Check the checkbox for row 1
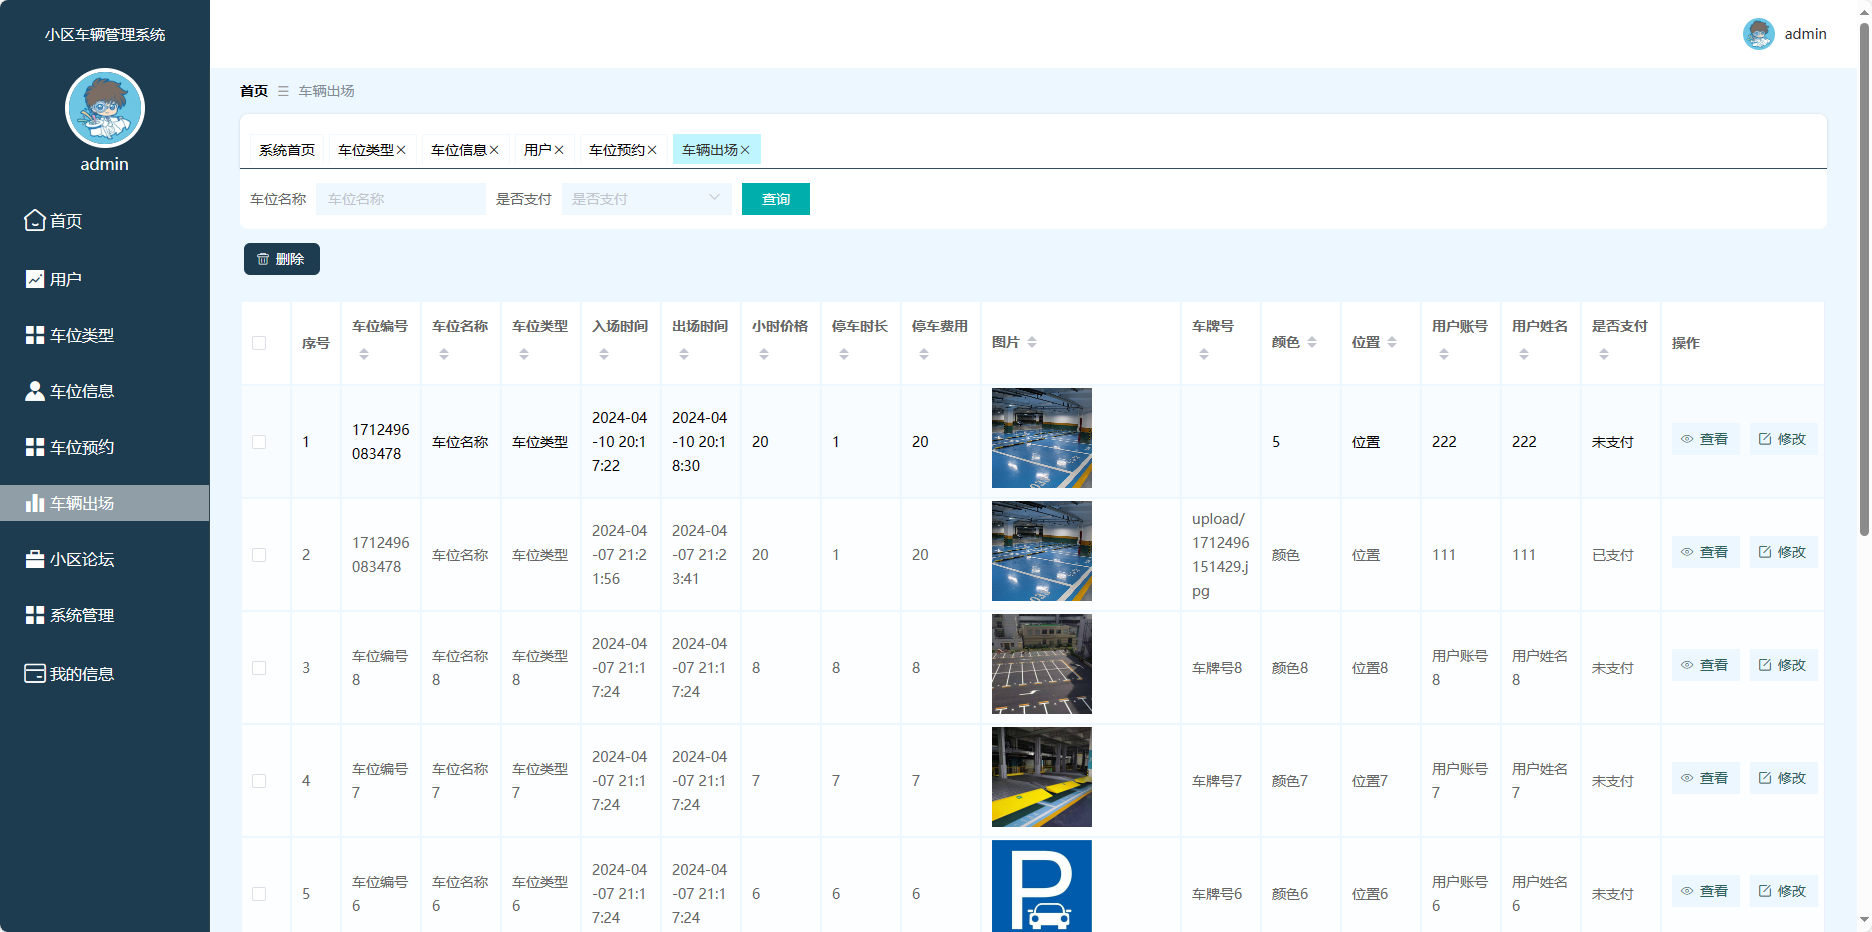 [259, 442]
